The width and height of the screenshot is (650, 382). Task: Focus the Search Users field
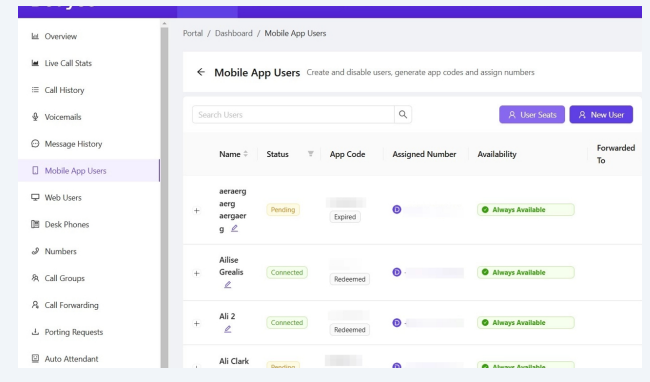pyautogui.click(x=293, y=114)
